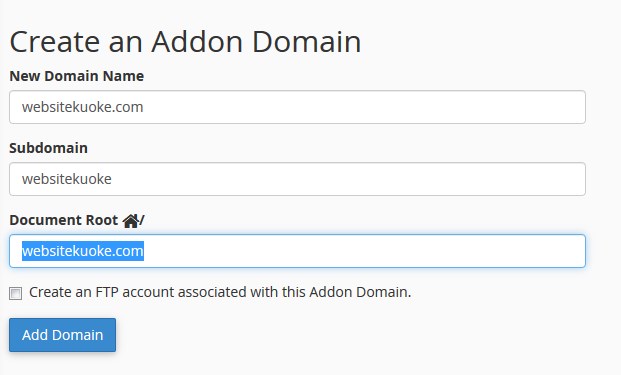
Task: Click the Document Root label text
Action: click(x=64, y=220)
